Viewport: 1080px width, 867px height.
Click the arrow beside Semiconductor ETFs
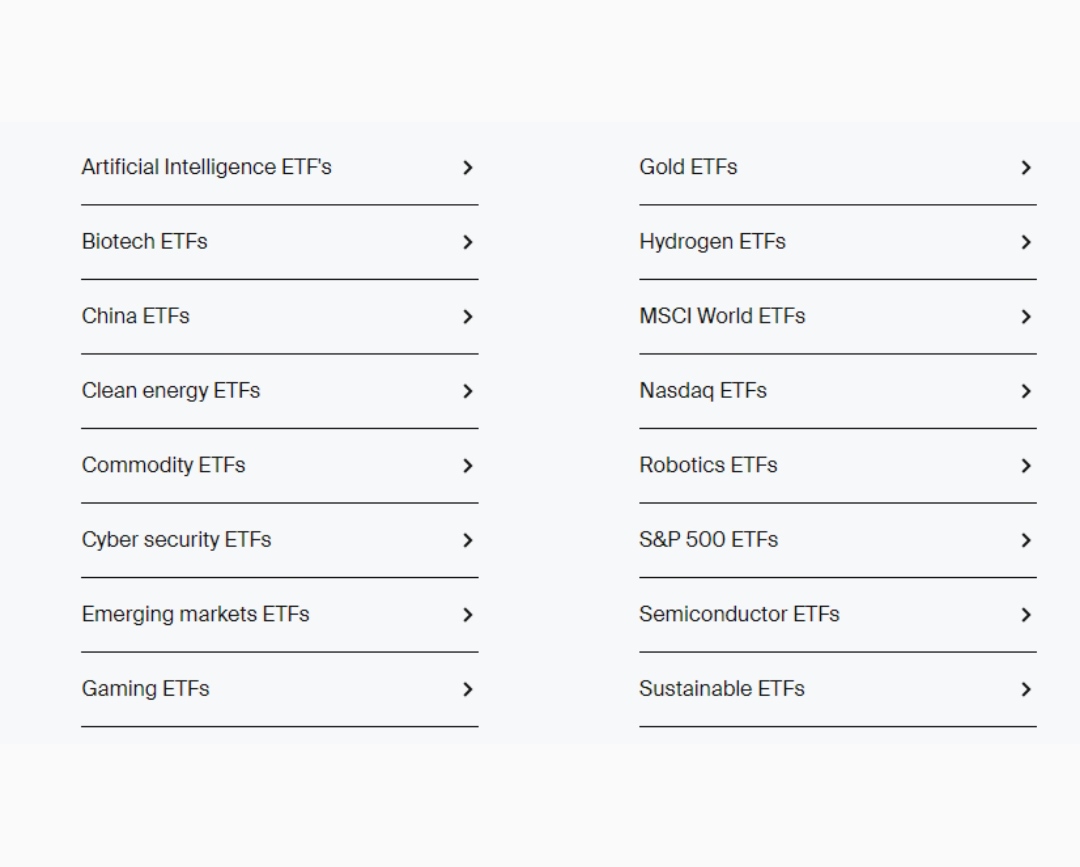[1026, 614]
